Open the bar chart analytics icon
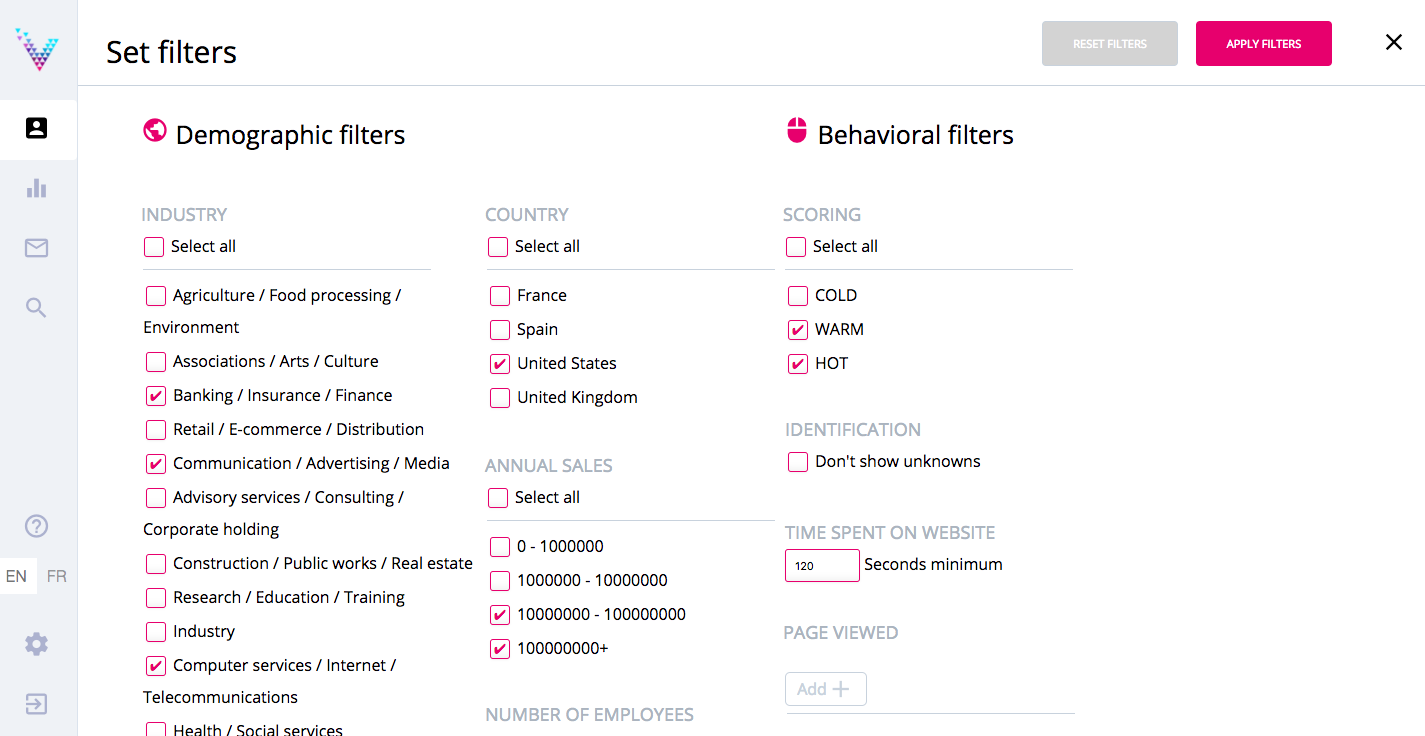The height and width of the screenshot is (736, 1425). [x=37, y=188]
